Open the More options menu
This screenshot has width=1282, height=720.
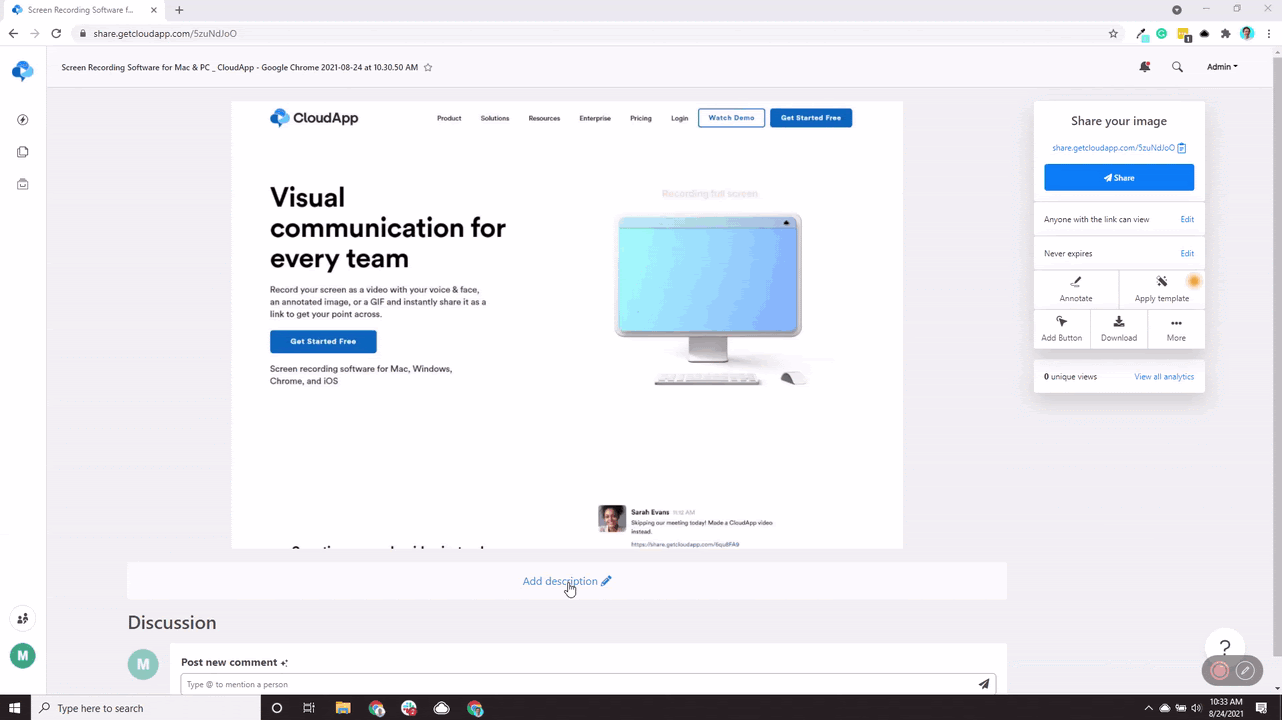[x=1176, y=329]
